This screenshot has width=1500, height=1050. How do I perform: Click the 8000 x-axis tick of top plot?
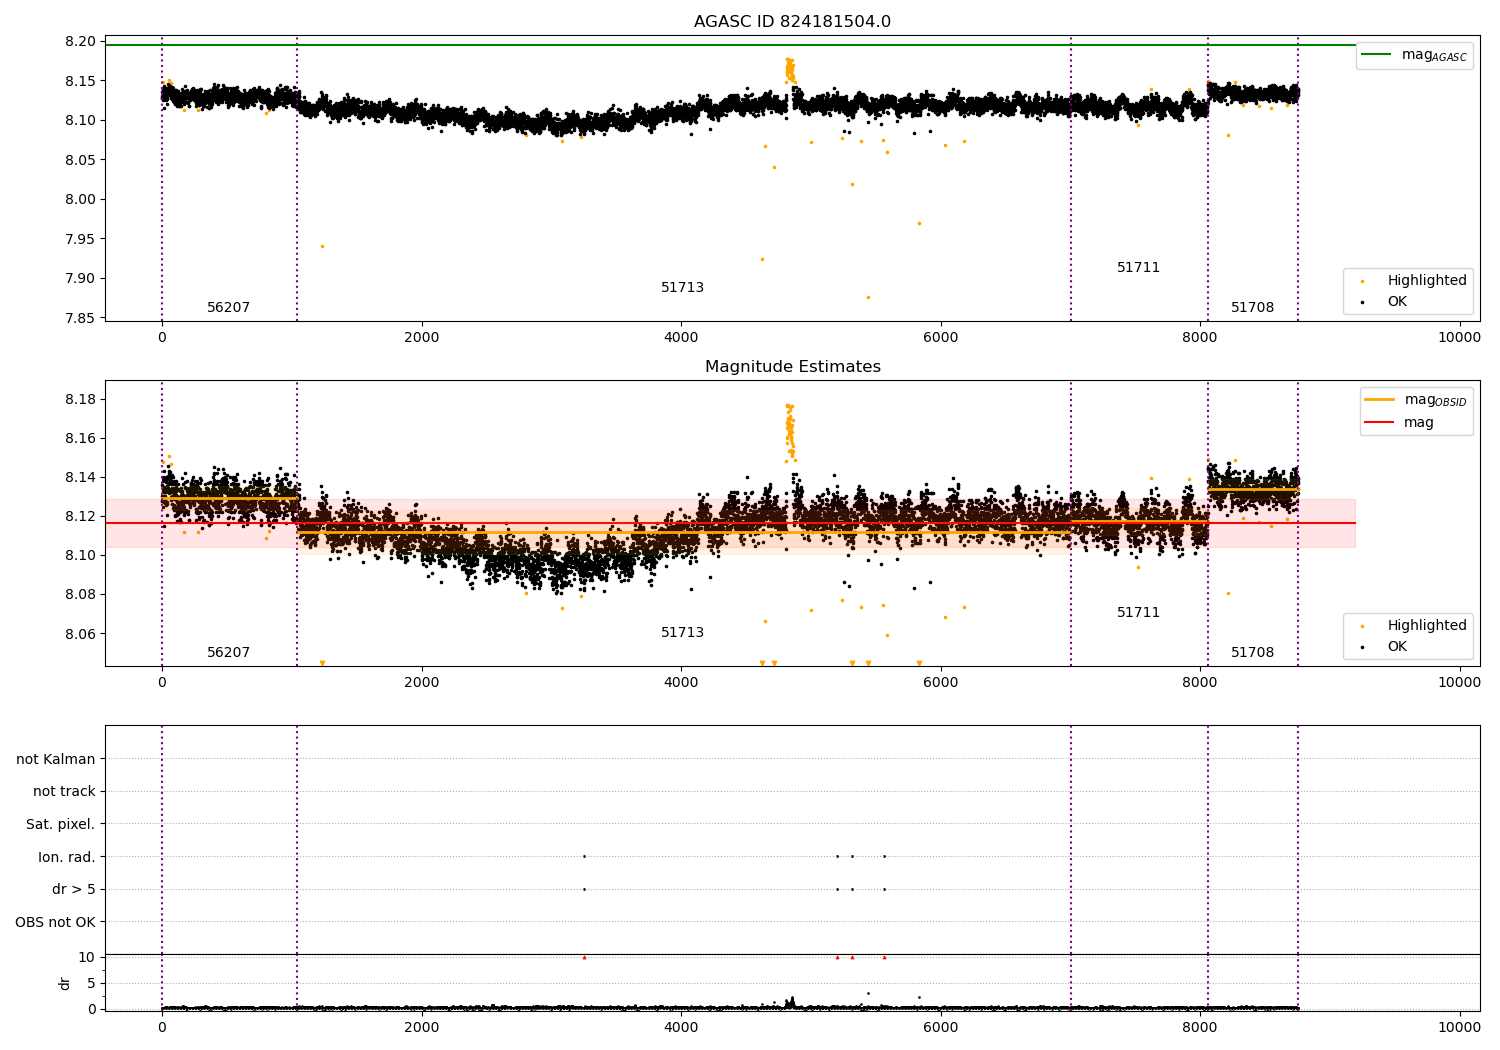point(1200,338)
